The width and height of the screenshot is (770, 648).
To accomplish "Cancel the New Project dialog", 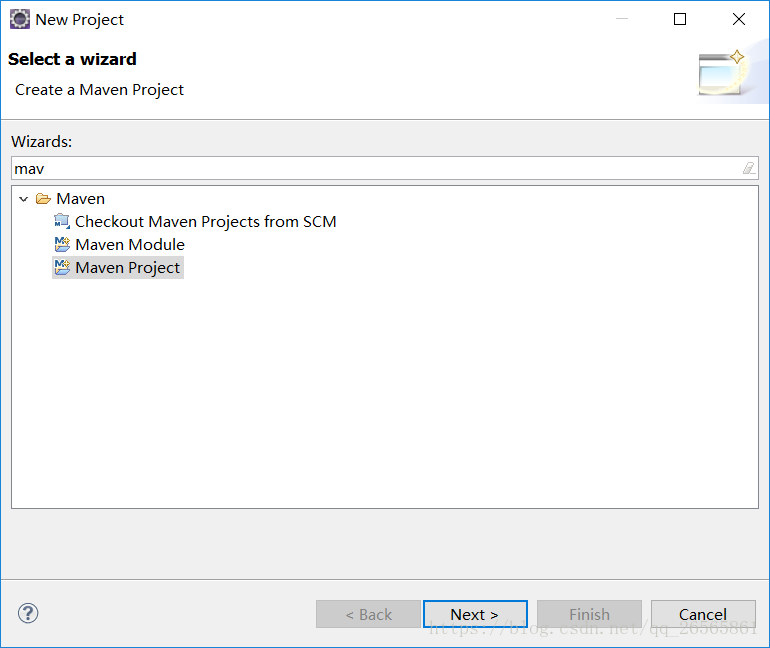I will click(x=703, y=614).
